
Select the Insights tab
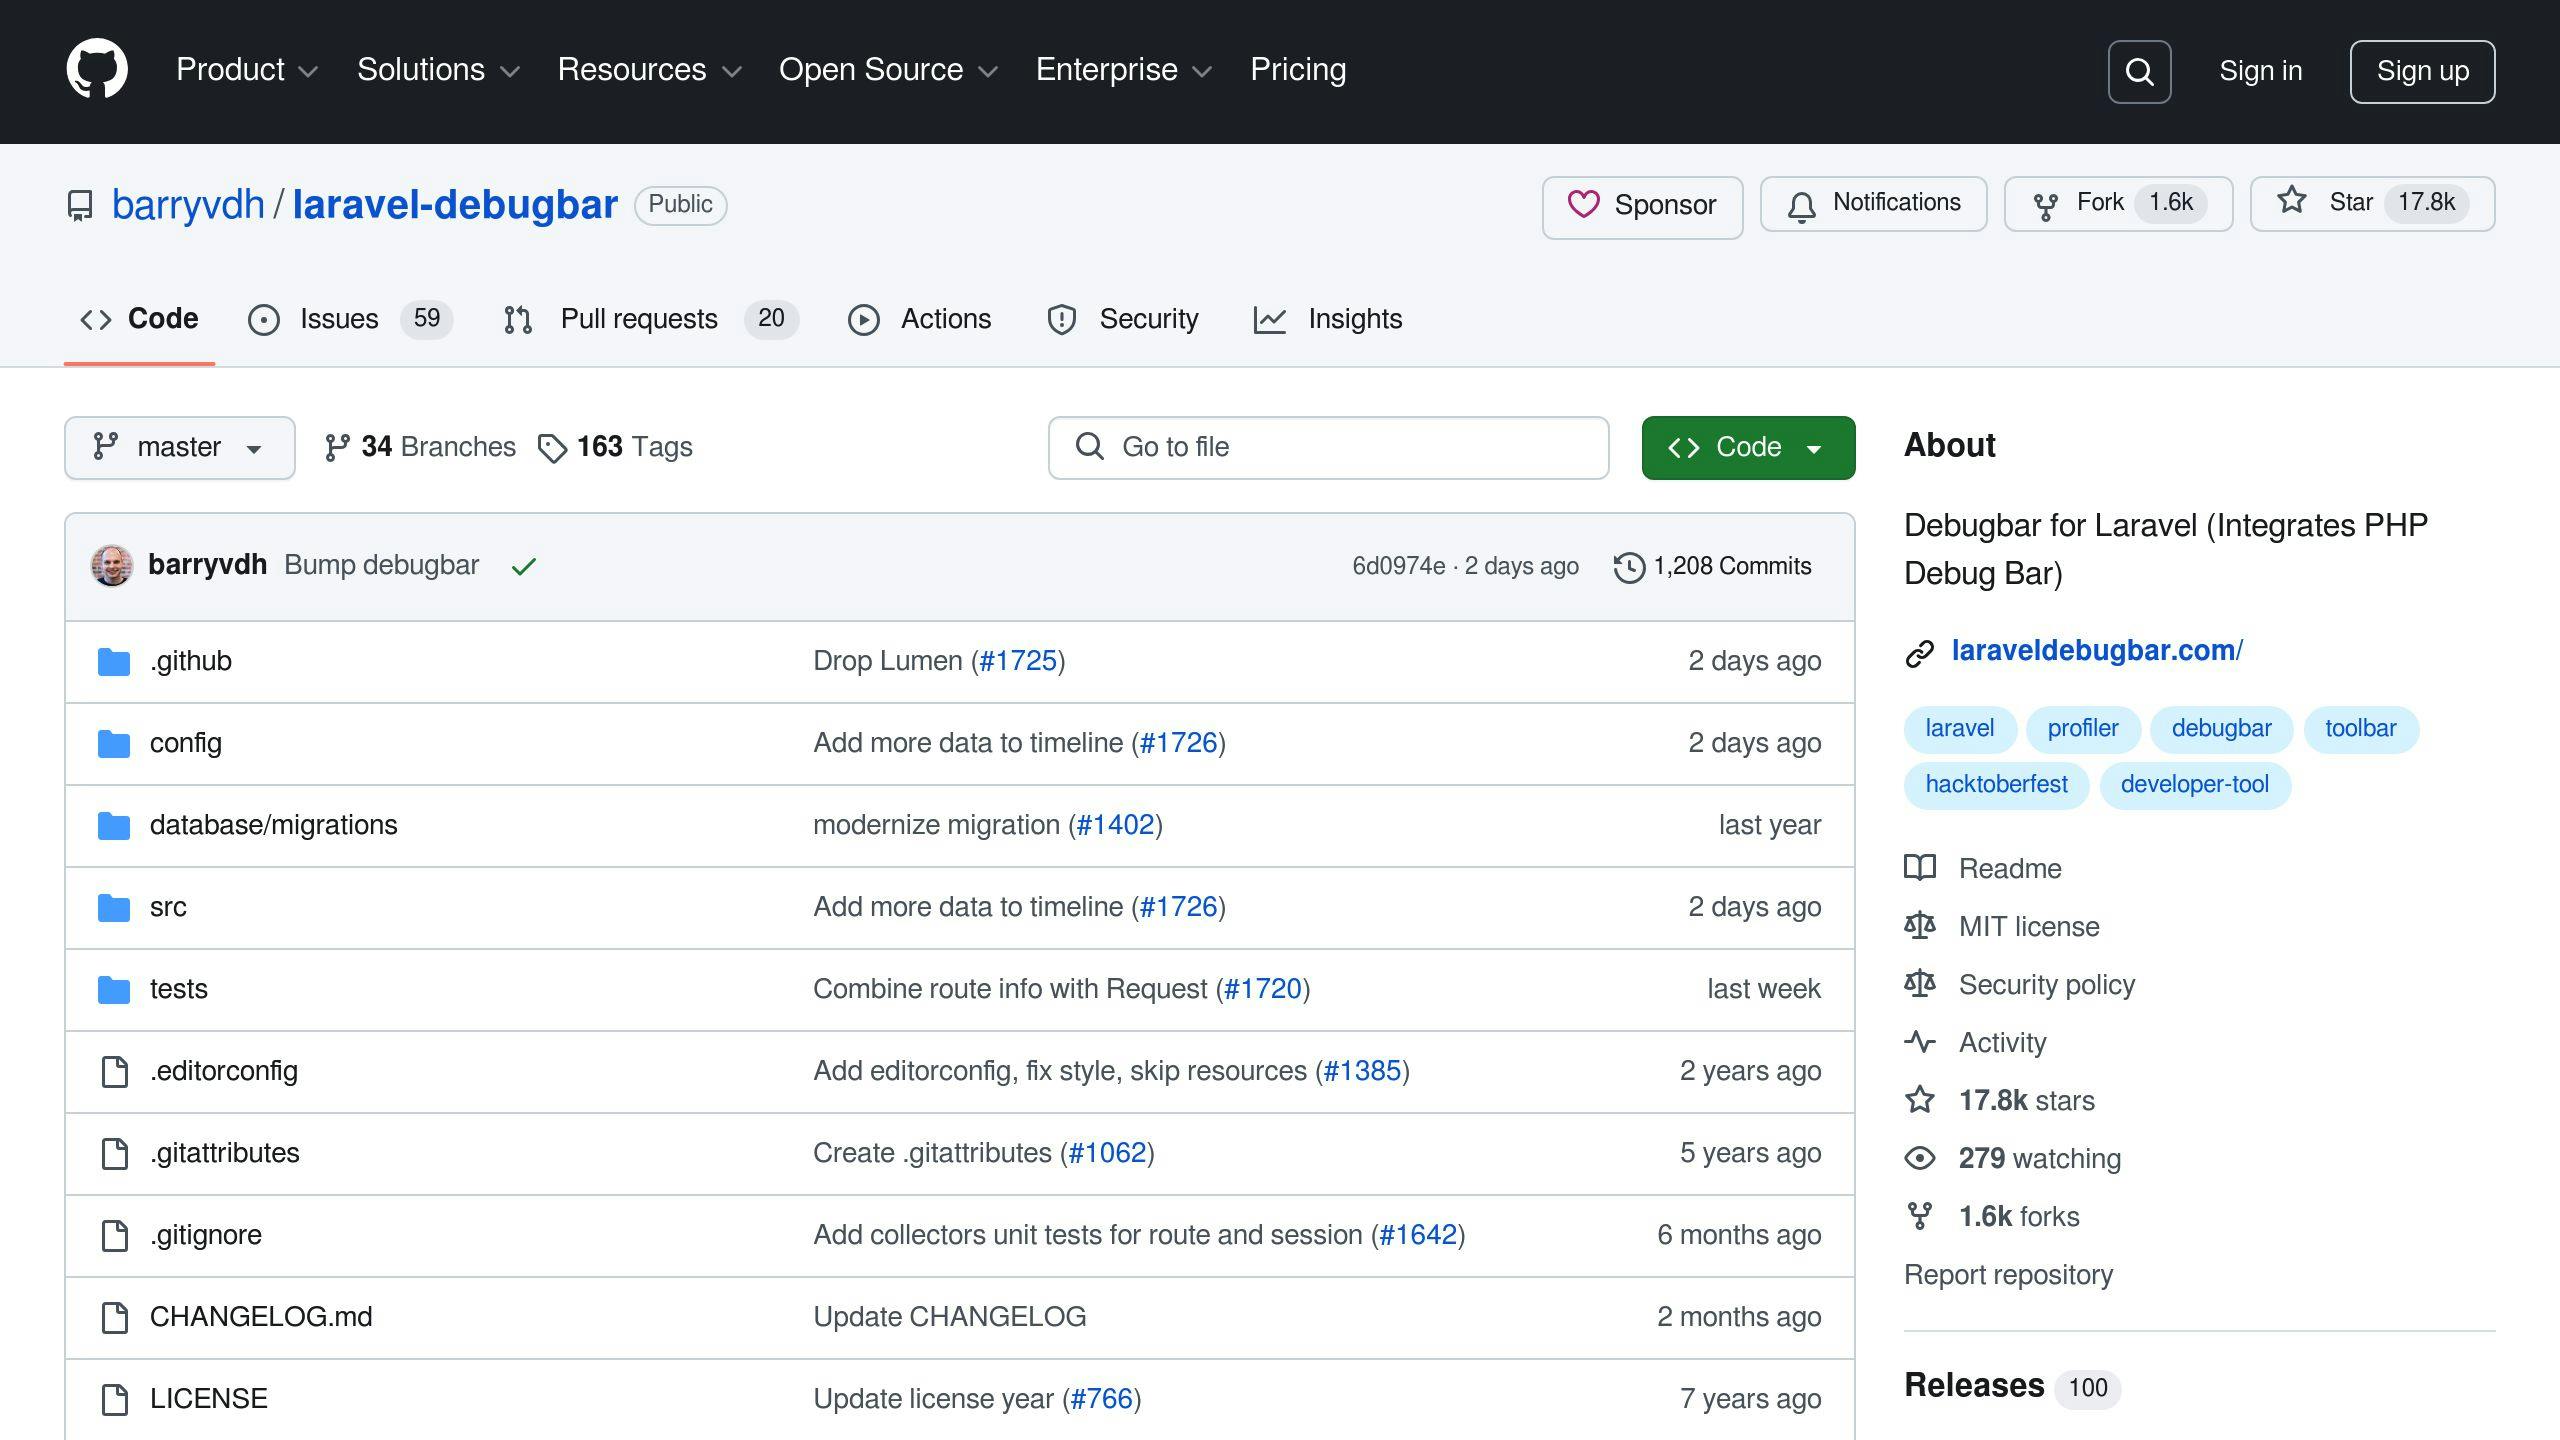coord(1355,319)
